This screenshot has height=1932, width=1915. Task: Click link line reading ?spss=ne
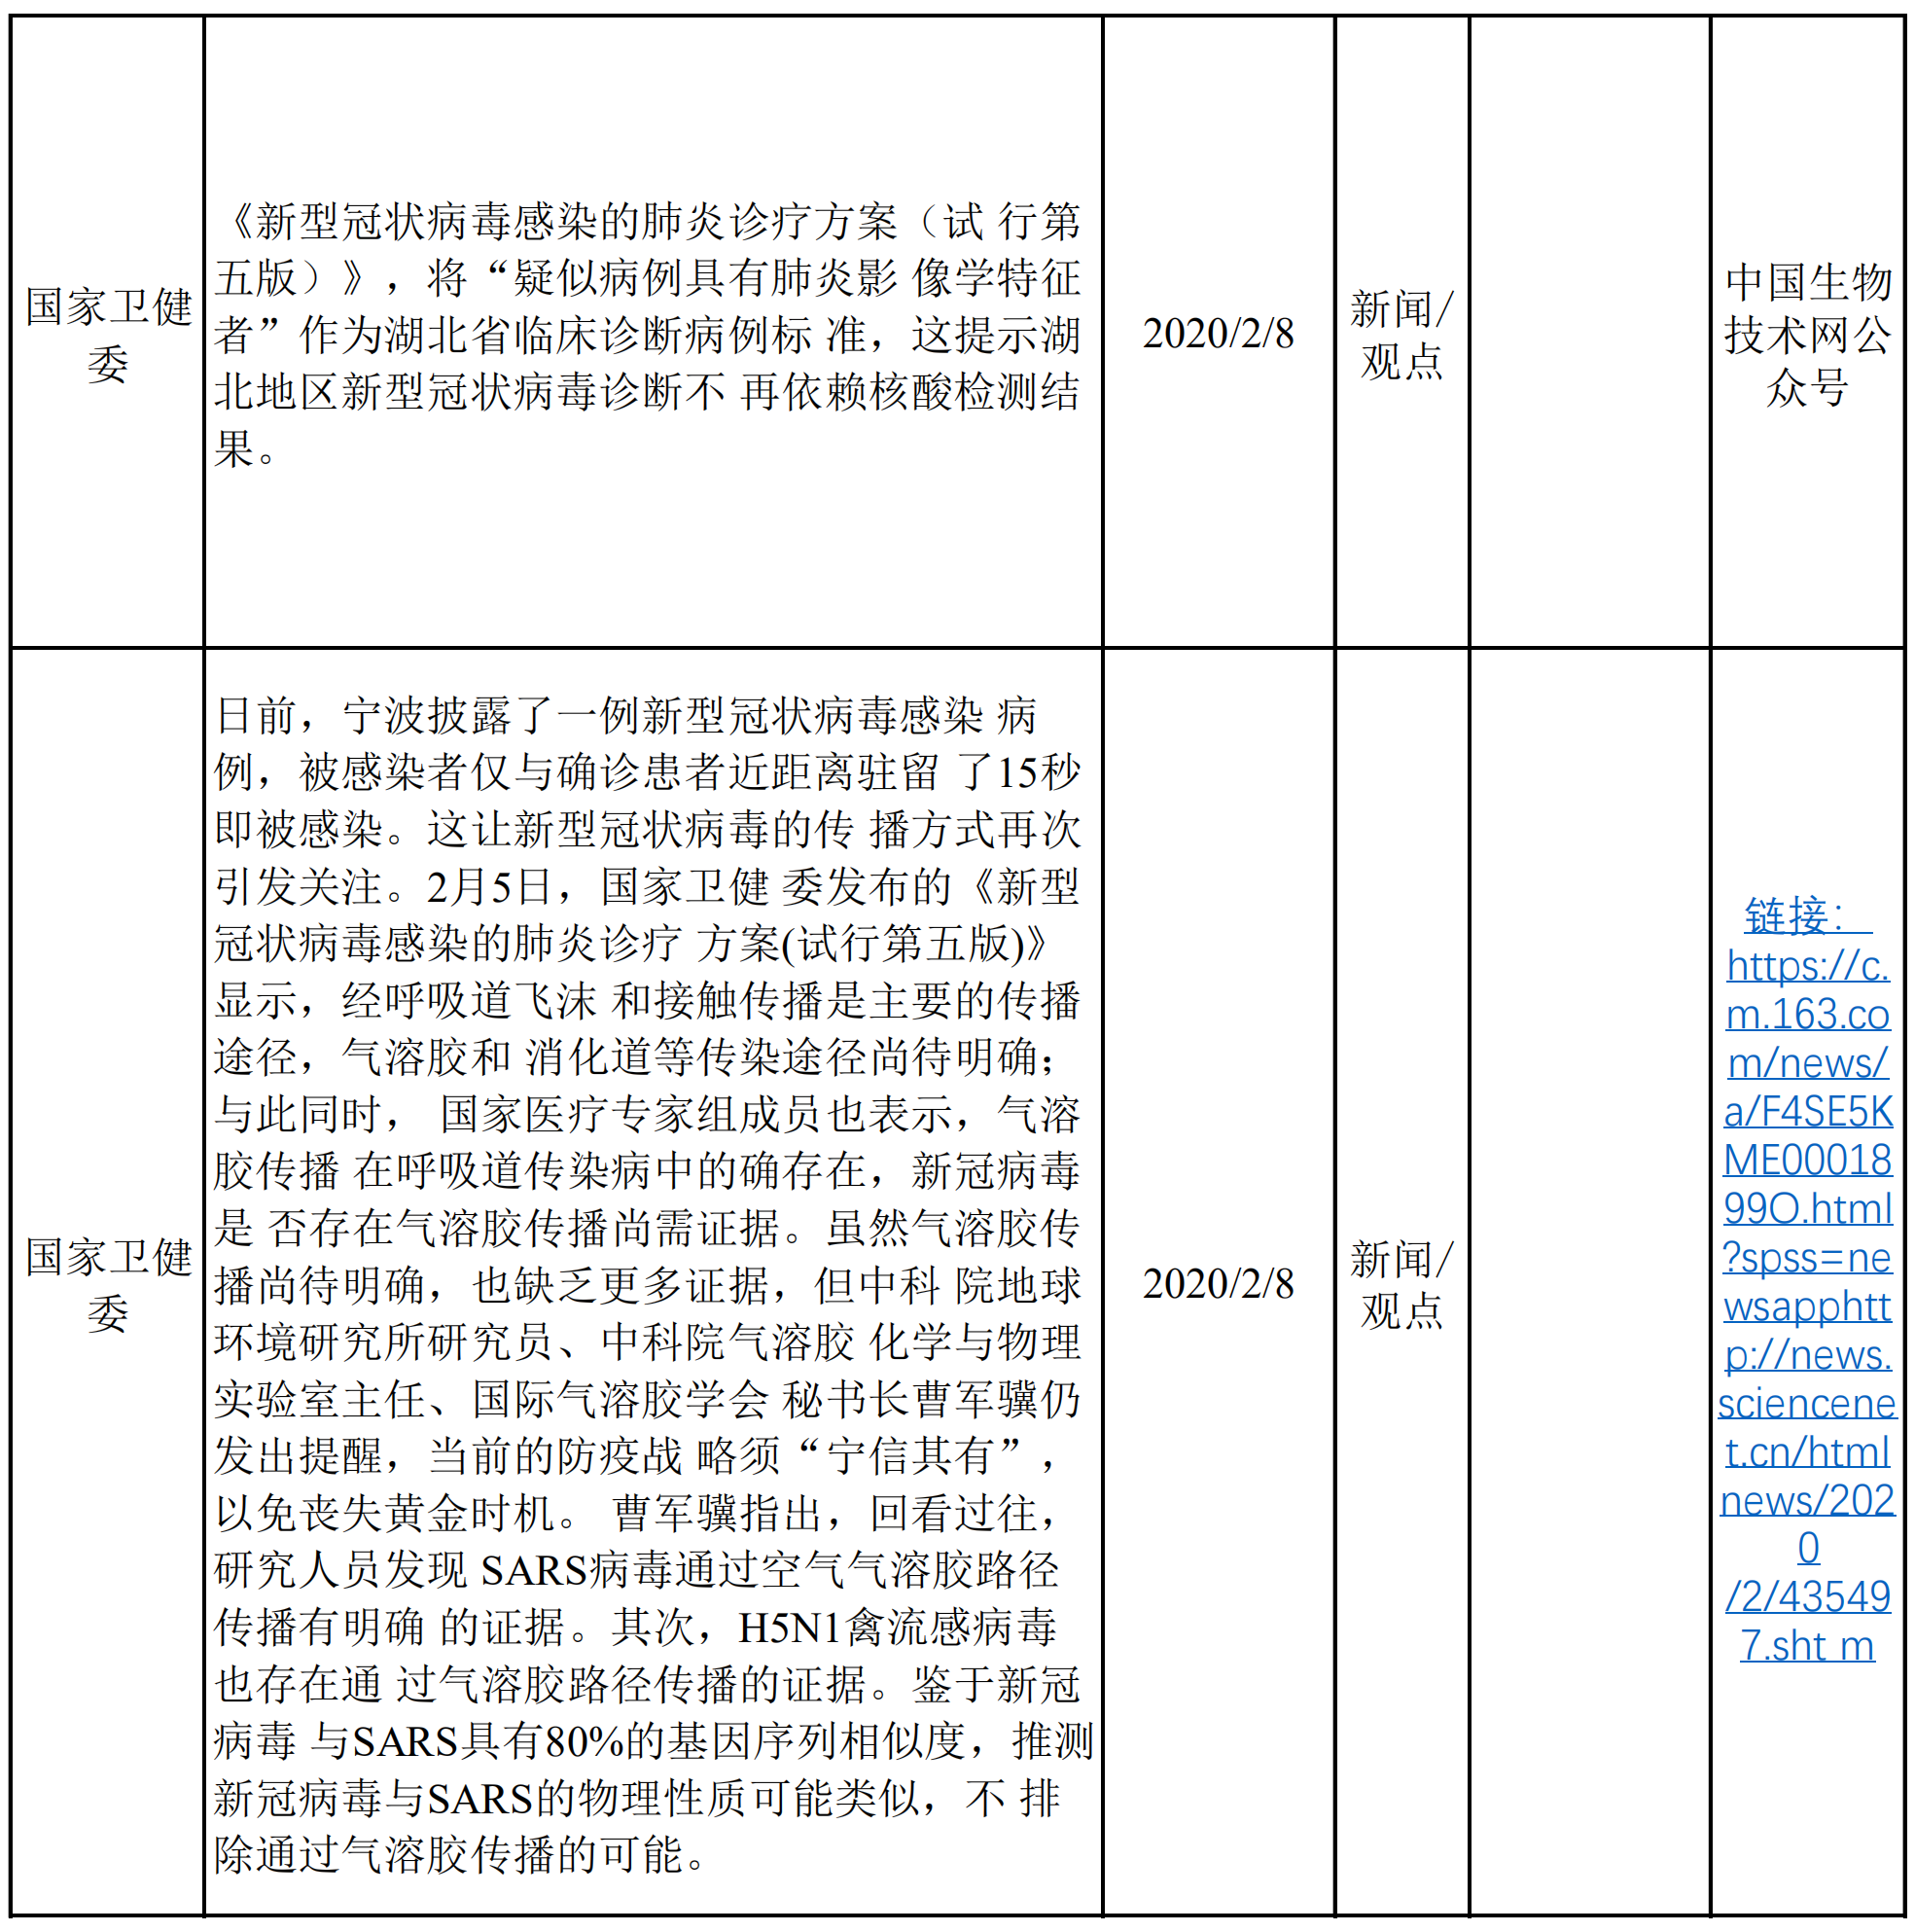[x=1806, y=1257]
